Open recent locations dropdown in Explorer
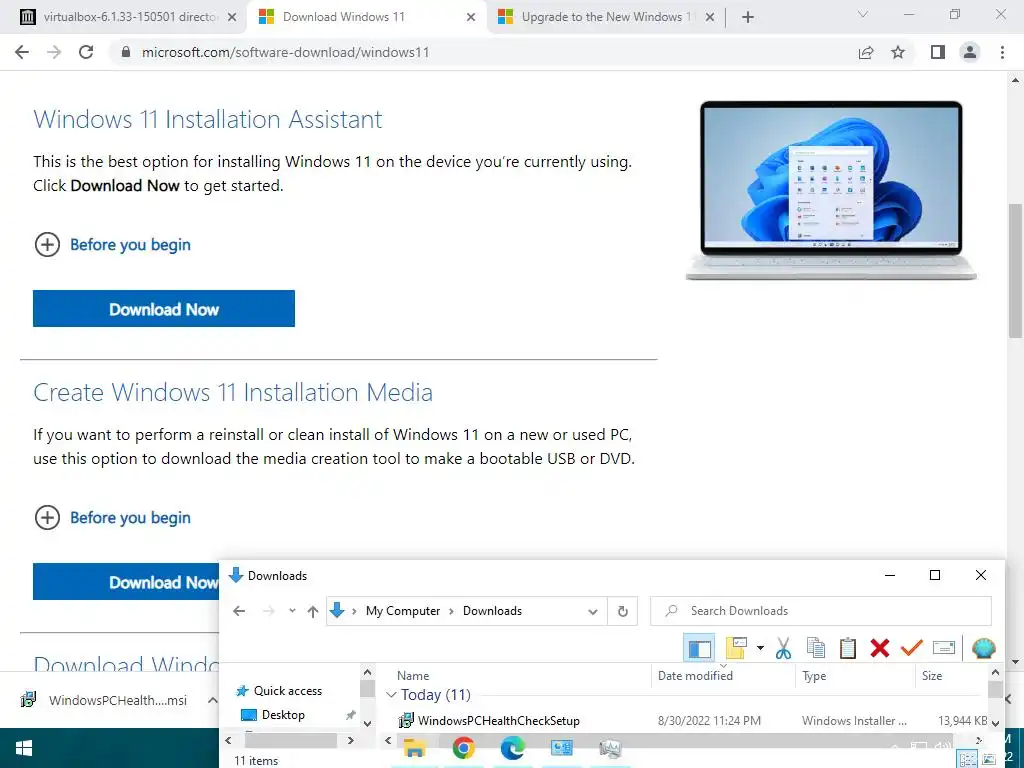The height and width of the screenshot is (768, 1024). (x=292, y=611)
